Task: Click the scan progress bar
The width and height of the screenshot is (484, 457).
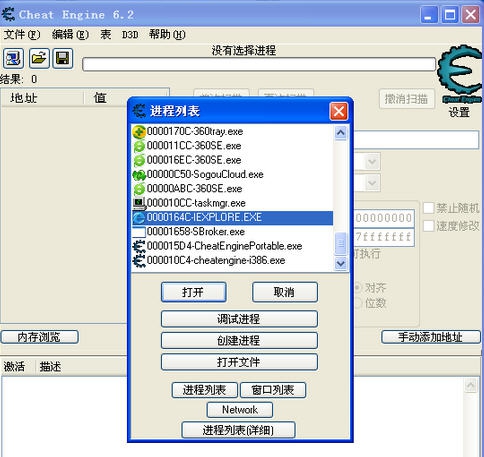Action: 259,64
